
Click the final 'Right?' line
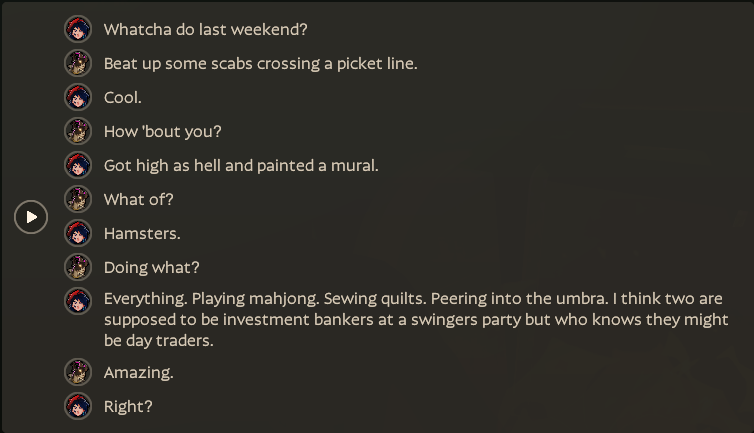[x=128, y=407]
